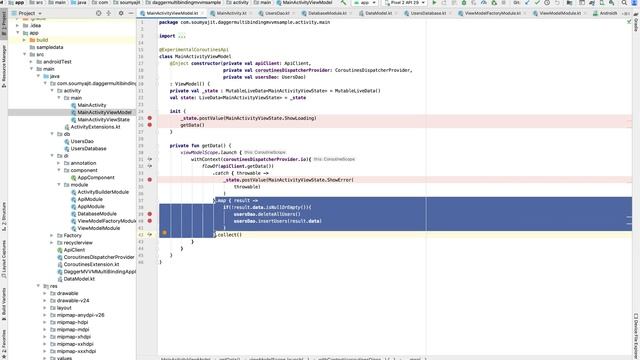Select CoroutinesDispatcherProvider in project tree
640x360 pixels.
coord(99,257)
